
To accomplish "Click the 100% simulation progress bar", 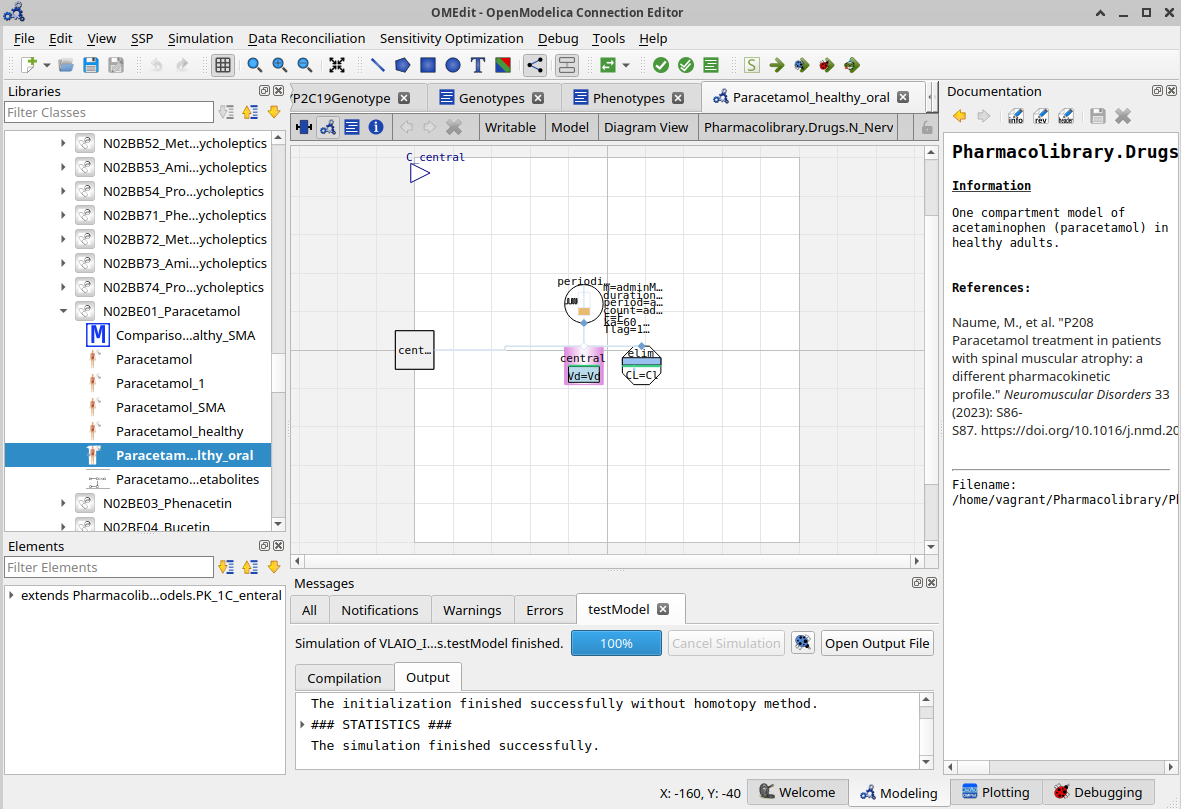I will coord(616,643).
